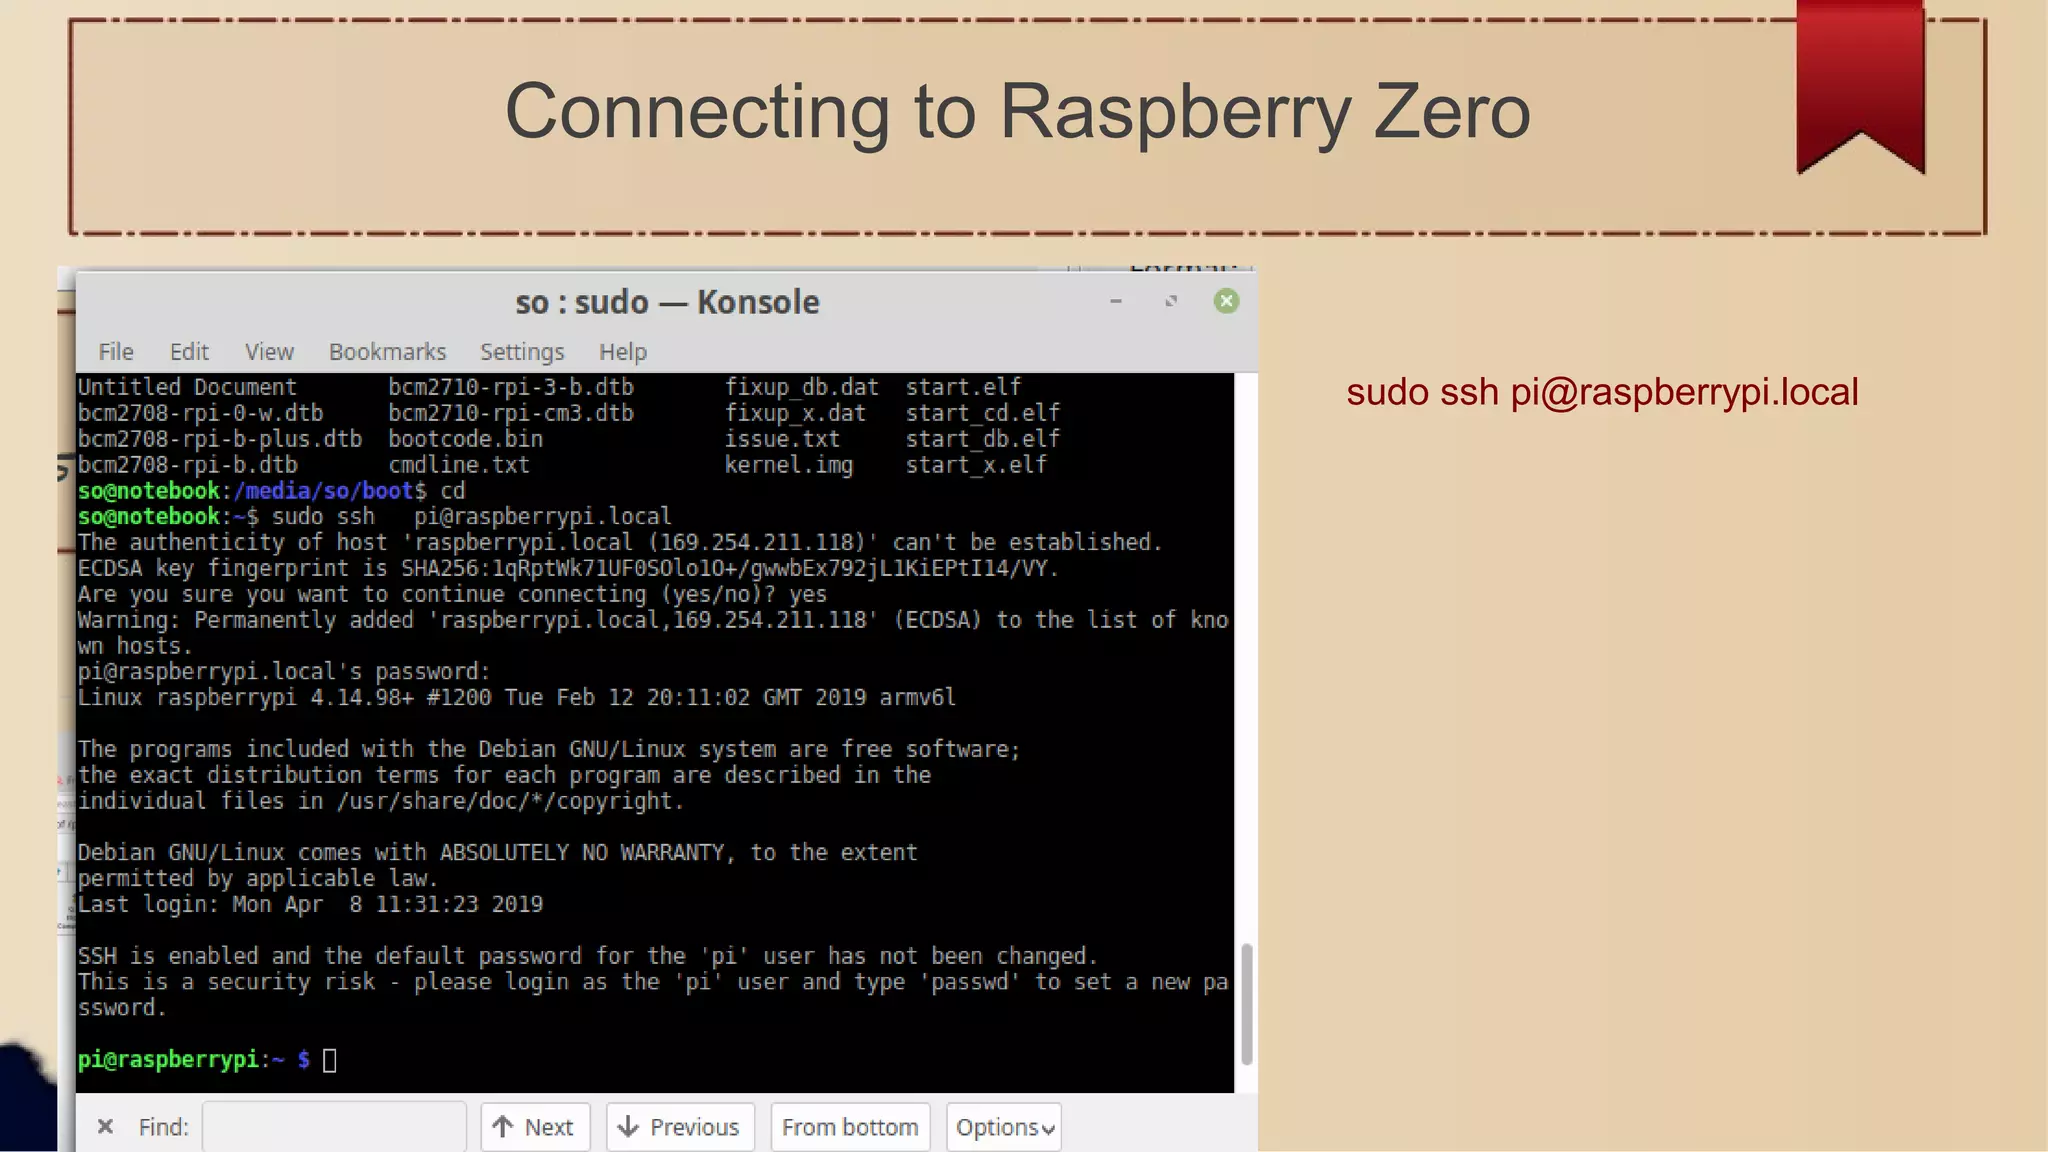Click 'start_cd.elf' in the listing
Viewport: 2048px width, 1152px height.
[982, 413]
